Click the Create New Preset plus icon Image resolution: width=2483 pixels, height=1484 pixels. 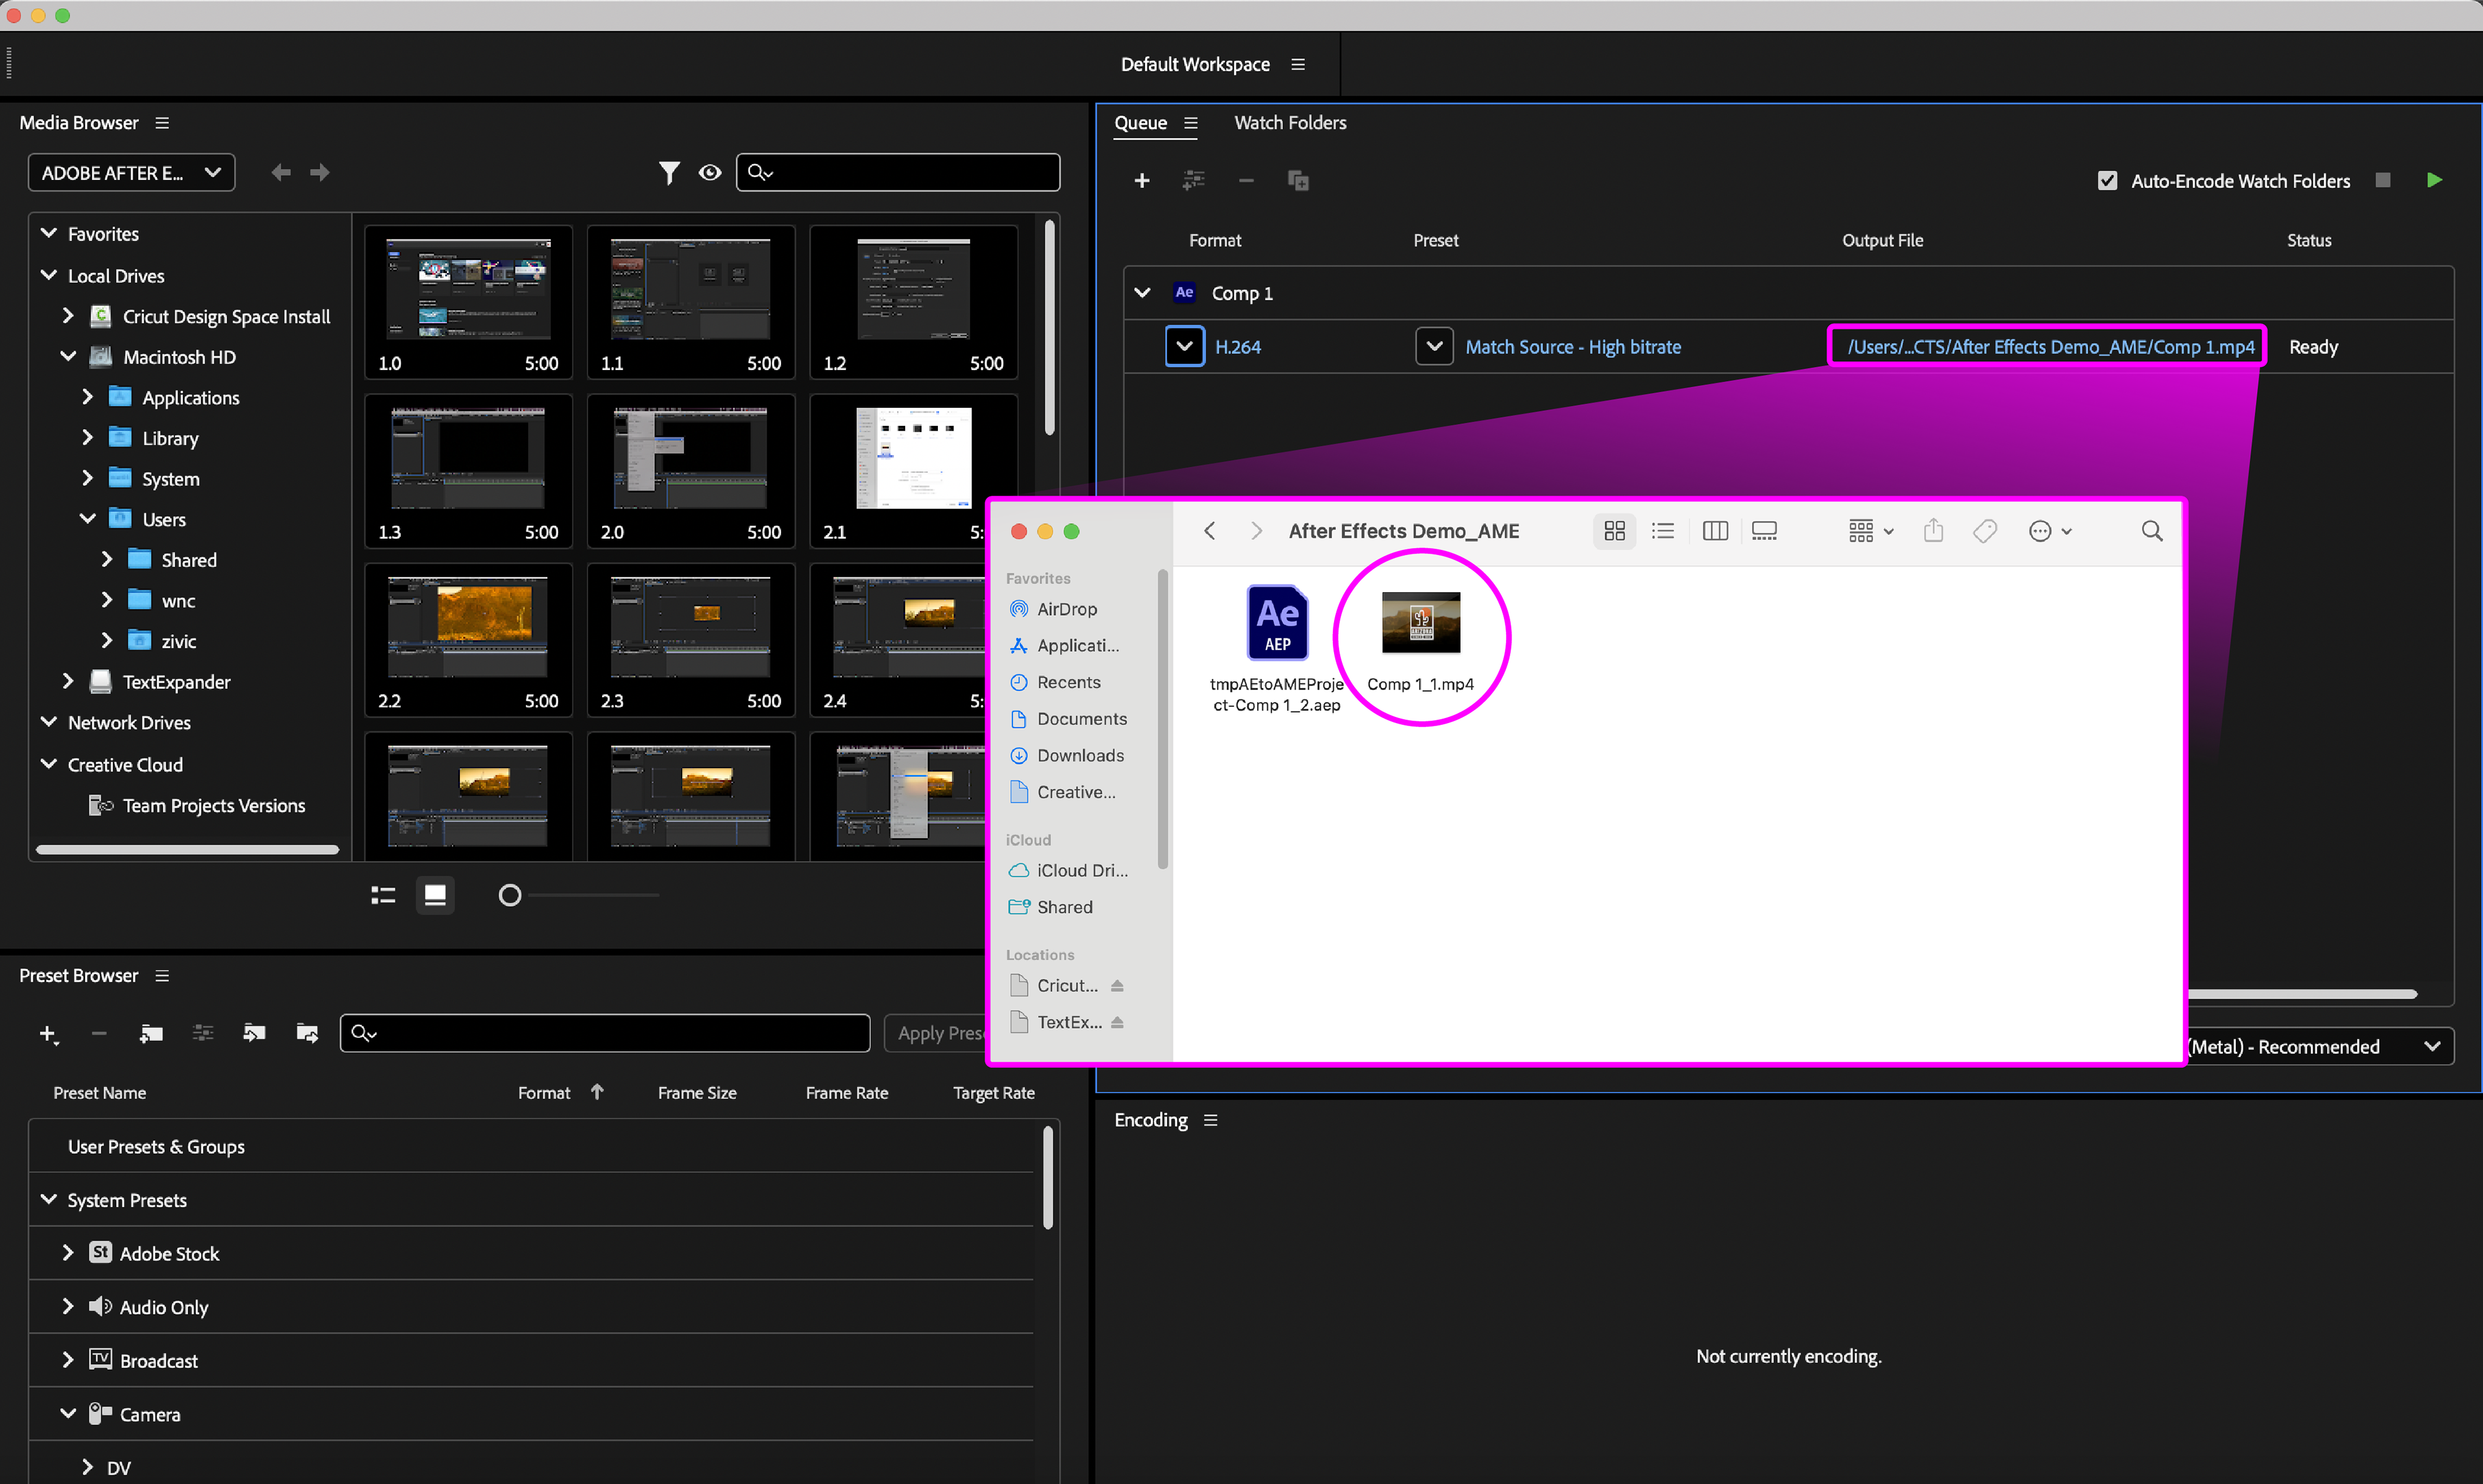coord(47,1033)
